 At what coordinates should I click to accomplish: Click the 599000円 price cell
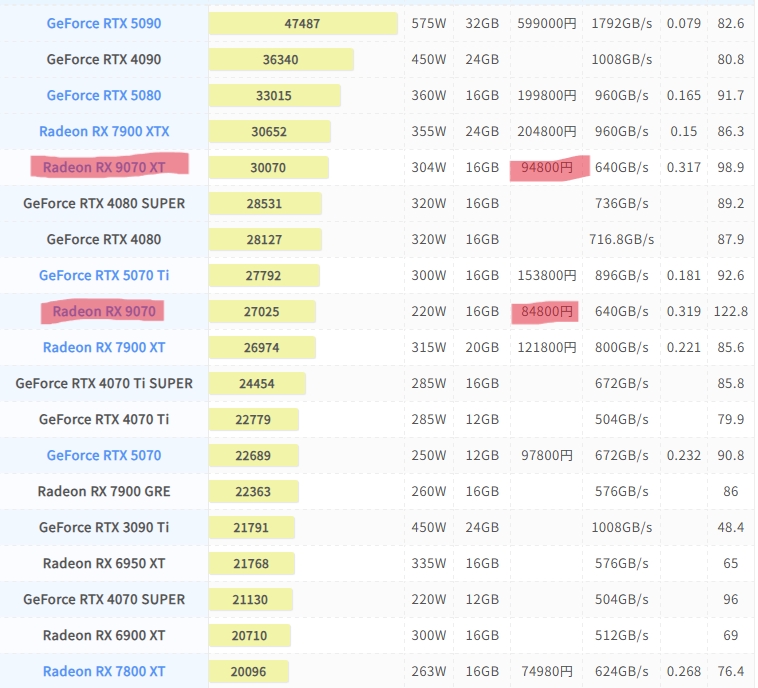[547, 23]
